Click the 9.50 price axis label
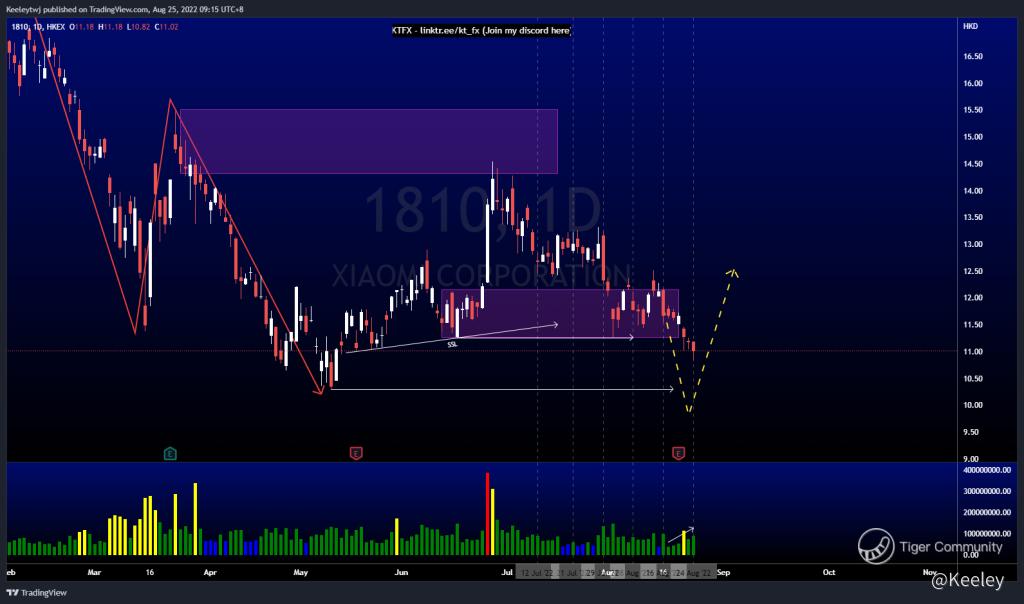 tap(971, 432)
